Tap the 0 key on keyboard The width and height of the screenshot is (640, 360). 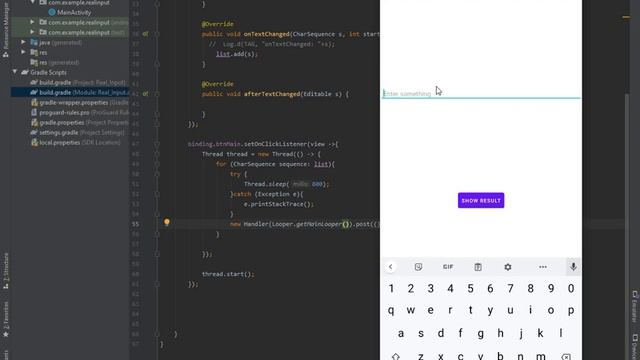(x=571, y=289)
